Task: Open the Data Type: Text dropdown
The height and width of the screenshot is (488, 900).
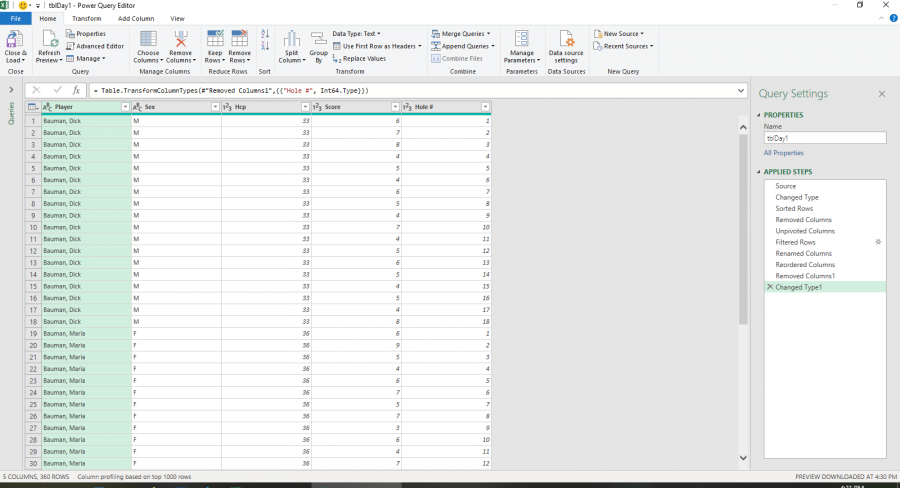Action: click(356, 34)
